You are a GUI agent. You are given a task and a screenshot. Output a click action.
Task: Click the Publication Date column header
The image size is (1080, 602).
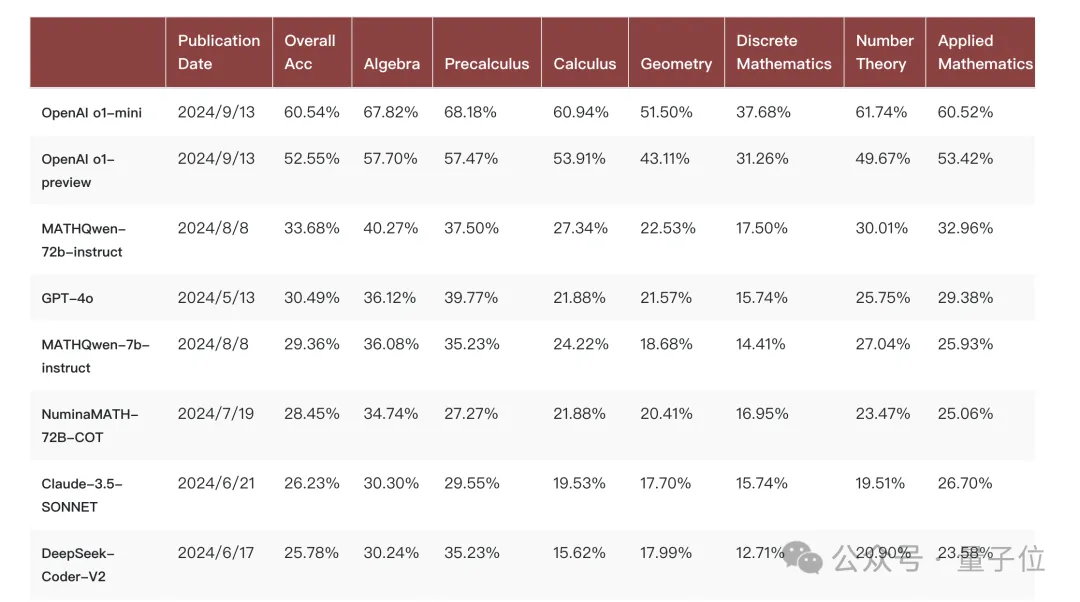(219, 52)
